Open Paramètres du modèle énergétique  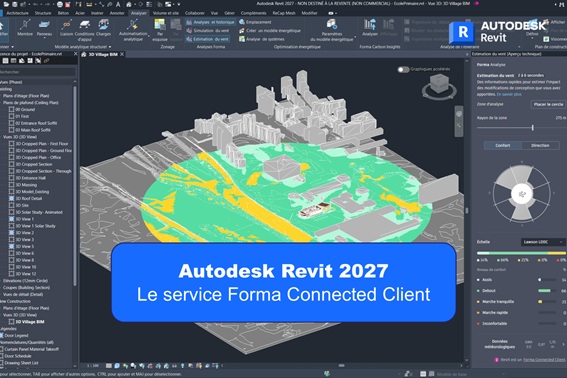(x=332, y=30)
